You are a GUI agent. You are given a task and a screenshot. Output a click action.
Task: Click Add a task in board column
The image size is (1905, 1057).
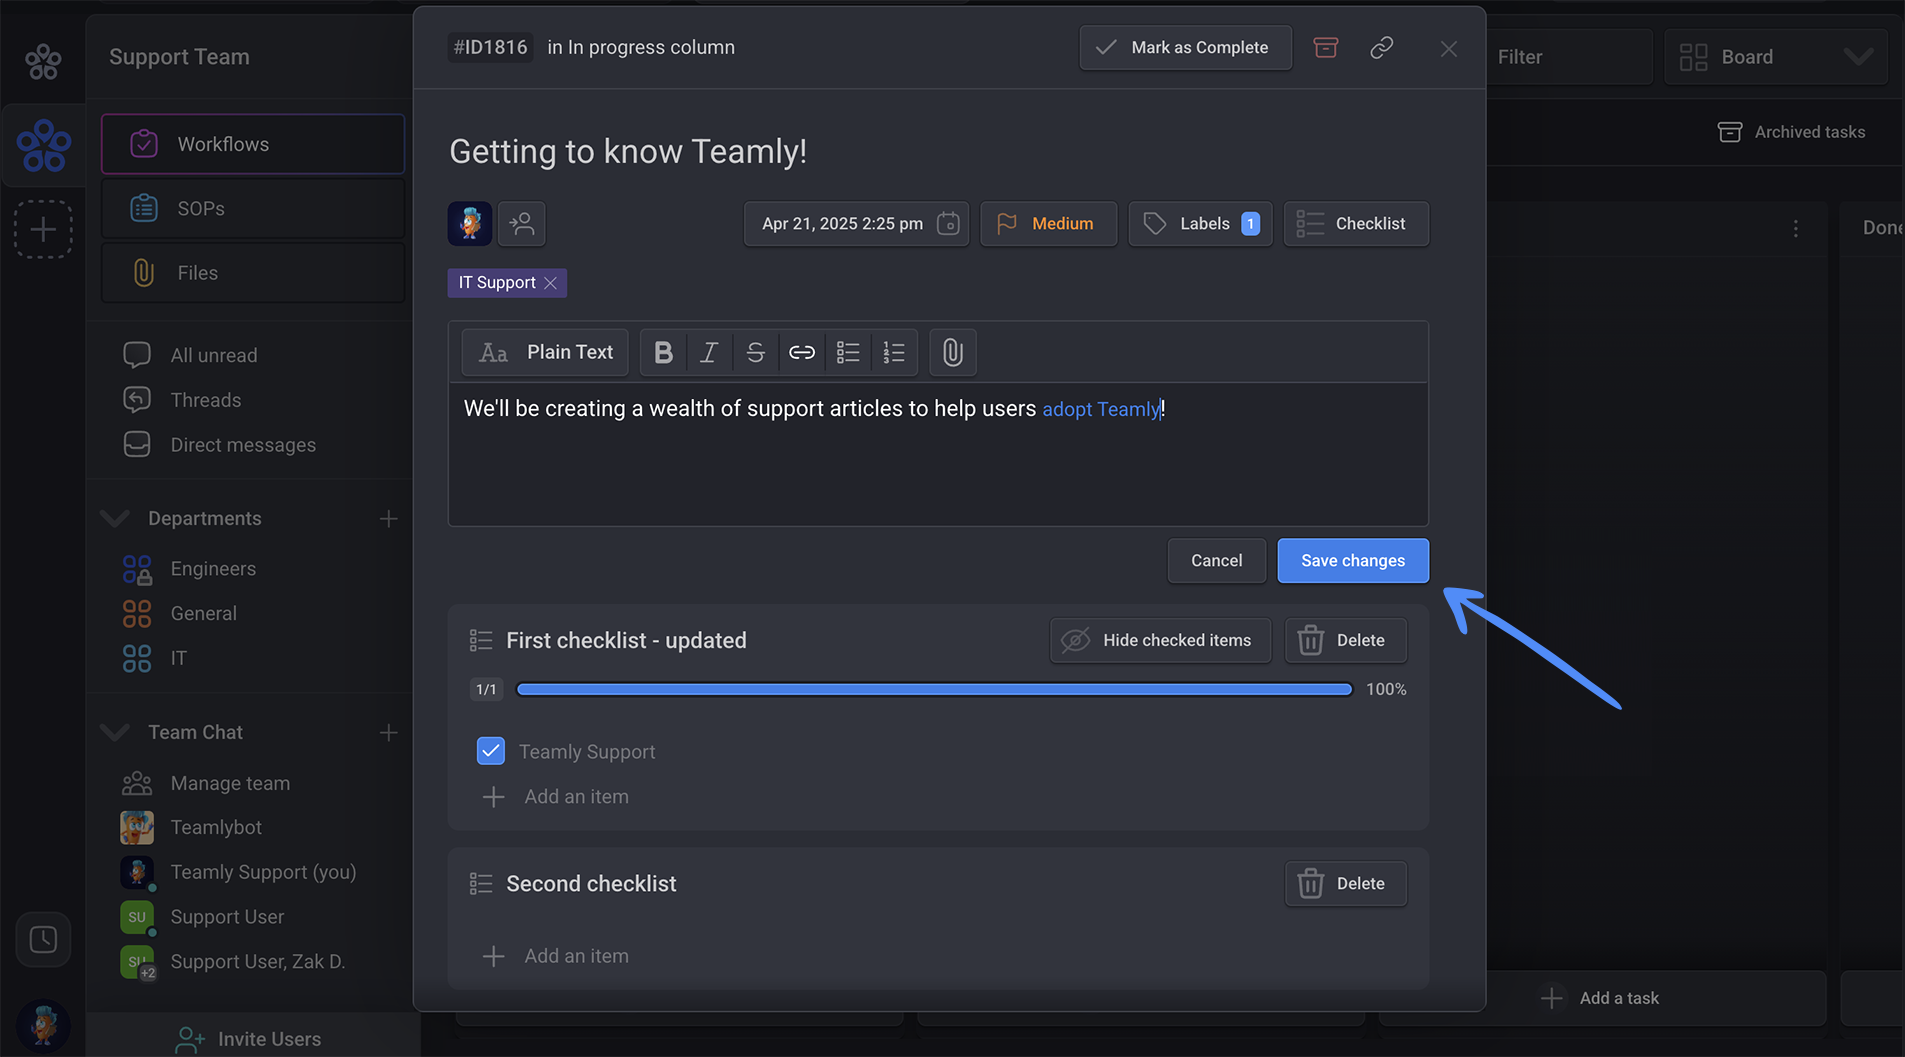tap(1600, 998)
